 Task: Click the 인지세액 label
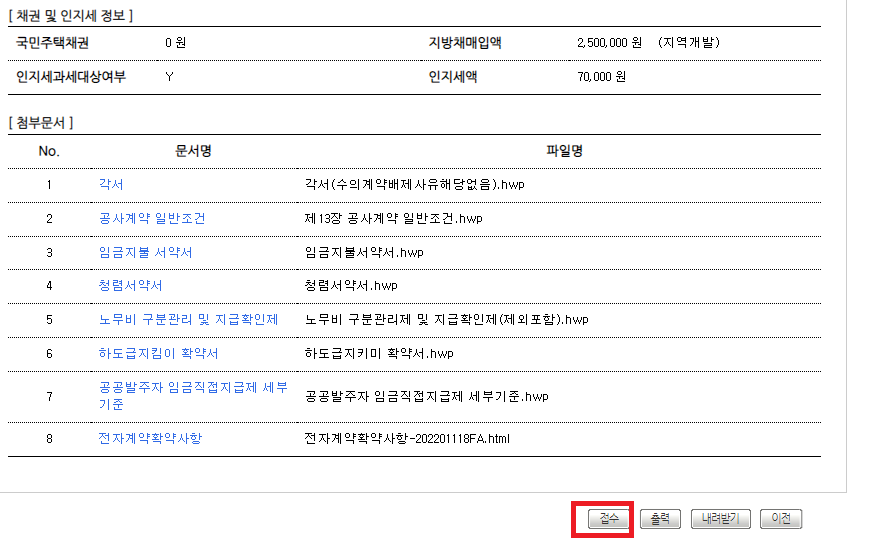[x=453, y=77]
